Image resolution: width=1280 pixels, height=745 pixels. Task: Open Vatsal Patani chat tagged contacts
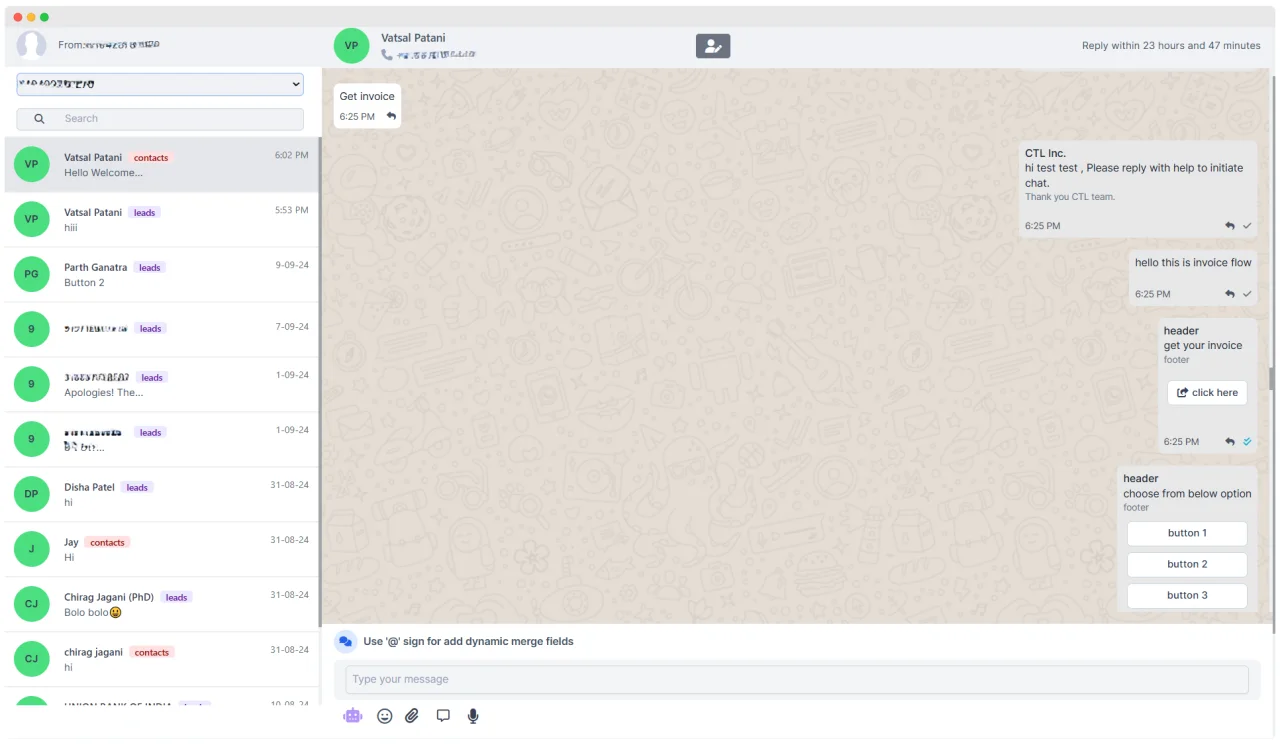161,165
